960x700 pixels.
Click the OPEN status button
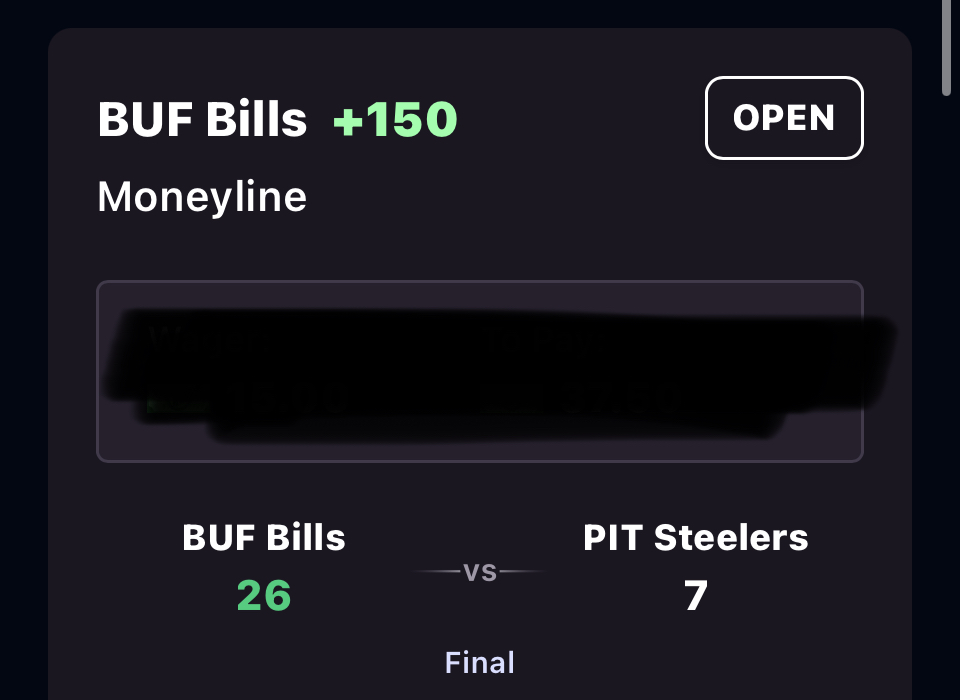point(784,118)
